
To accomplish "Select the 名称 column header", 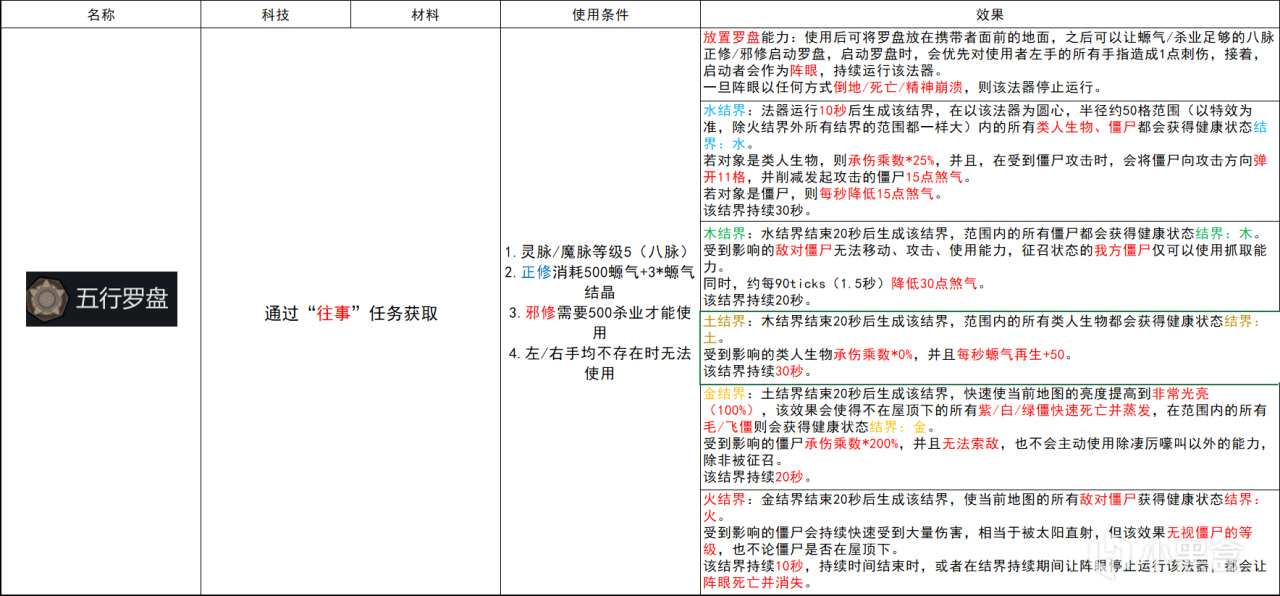I will click(x=100, y=14).
